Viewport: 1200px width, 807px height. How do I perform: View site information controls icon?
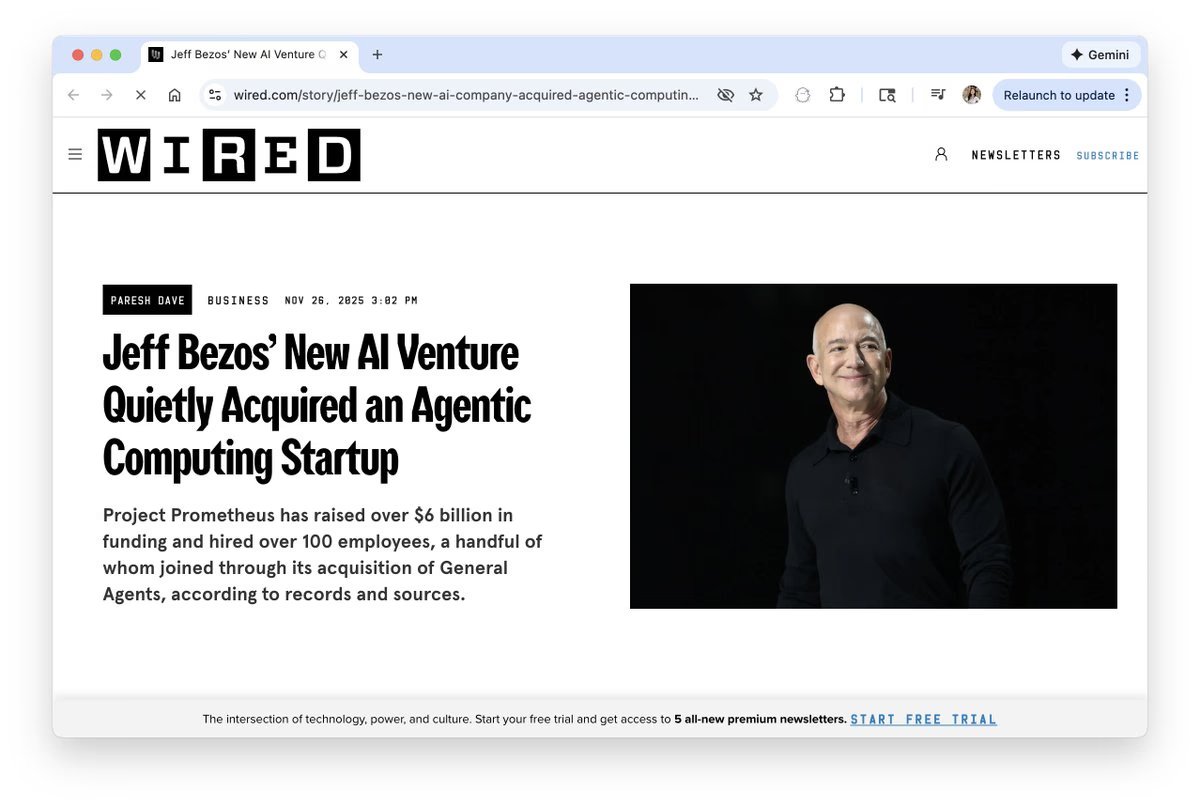pyautogui.click(x=214, y=95)
